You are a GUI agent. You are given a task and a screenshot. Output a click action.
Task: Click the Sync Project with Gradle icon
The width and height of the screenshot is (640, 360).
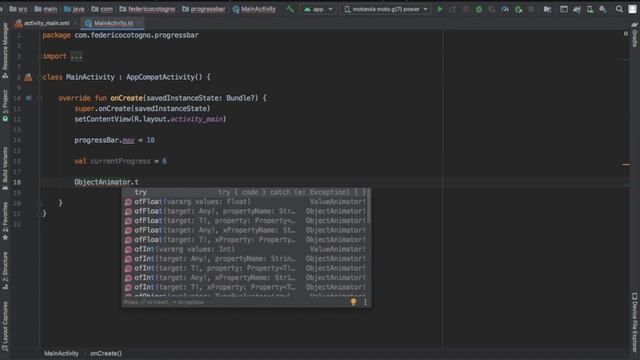coord(577,9)
